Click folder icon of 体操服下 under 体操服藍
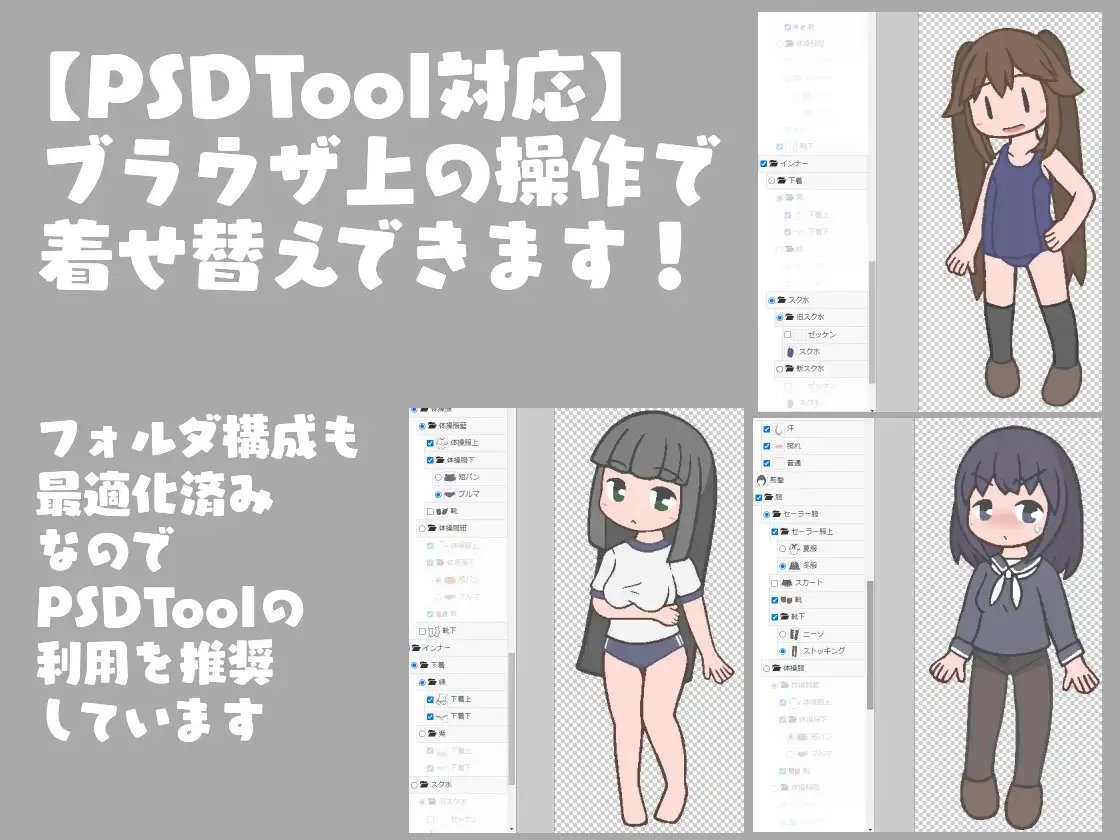The height and width of the screenshot is (840, 1120). click(441, 460)
